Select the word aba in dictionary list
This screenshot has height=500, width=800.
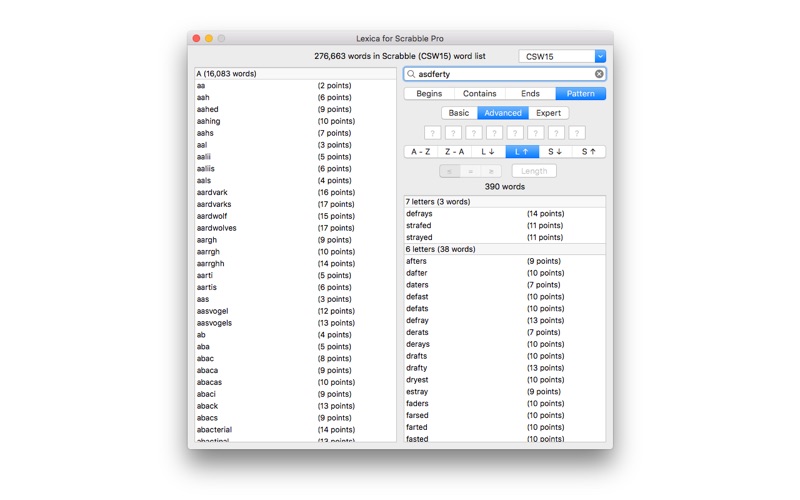[295, 346]
